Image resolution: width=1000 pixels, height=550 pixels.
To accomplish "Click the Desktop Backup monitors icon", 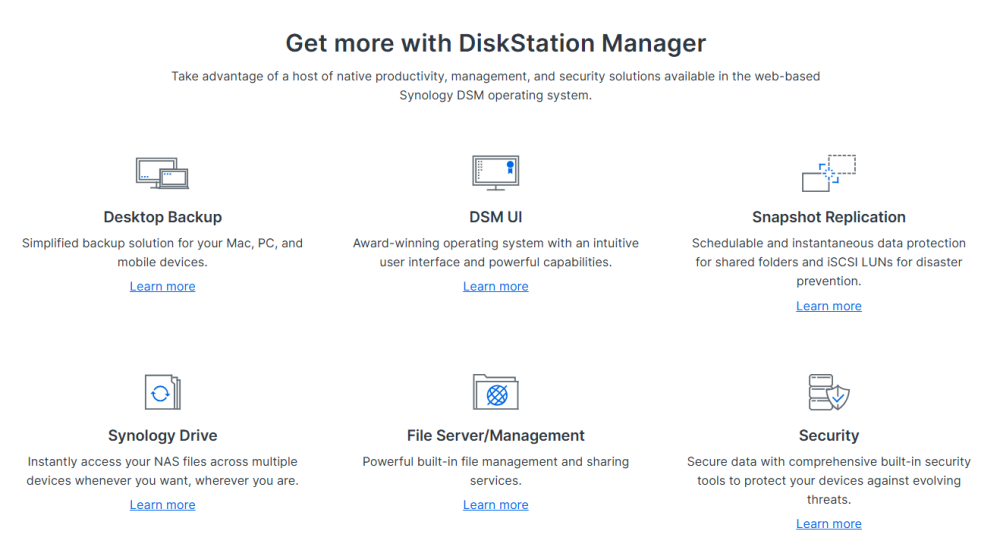I will pos(163,173).
